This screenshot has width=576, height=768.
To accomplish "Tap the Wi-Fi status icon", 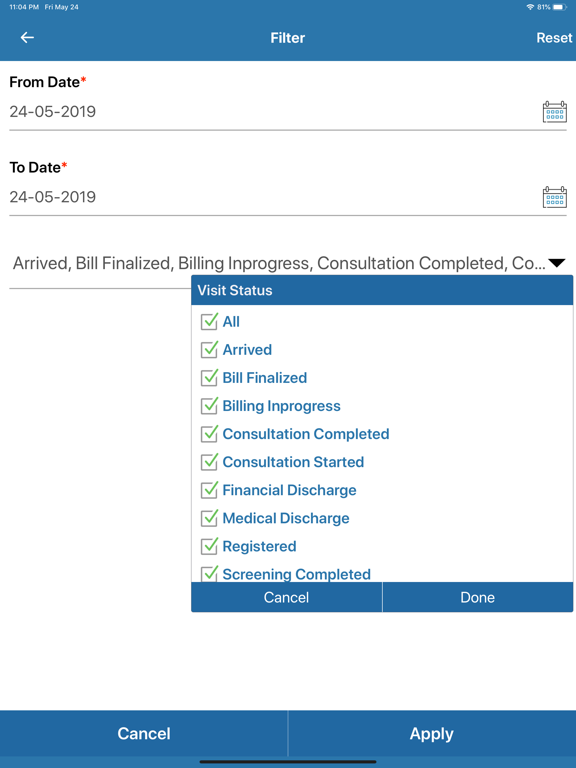I will click(530, 7).
